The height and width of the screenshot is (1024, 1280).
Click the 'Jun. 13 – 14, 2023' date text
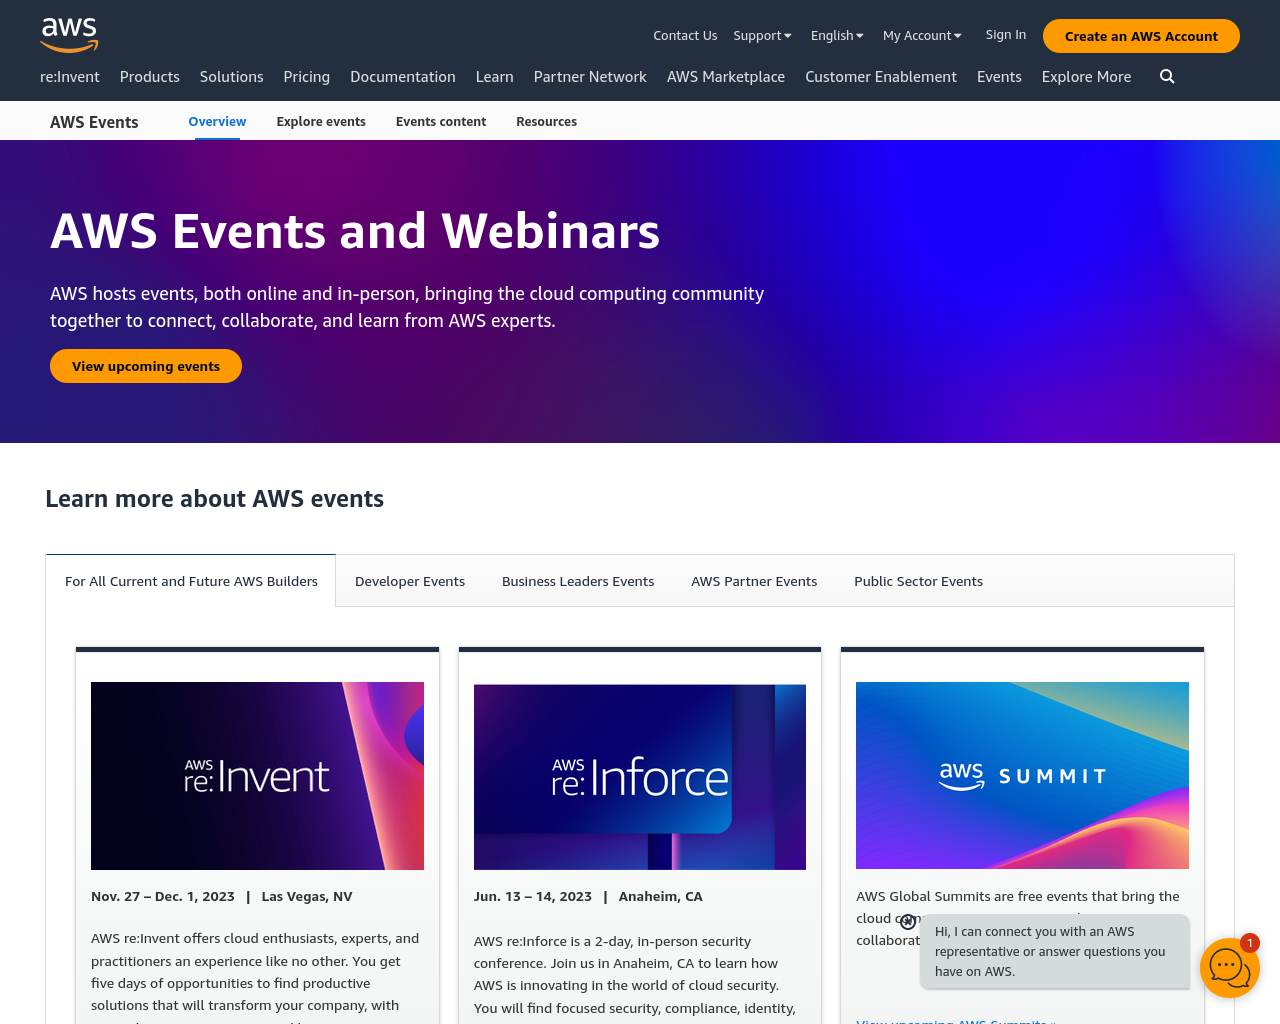(x=533, y=897)
